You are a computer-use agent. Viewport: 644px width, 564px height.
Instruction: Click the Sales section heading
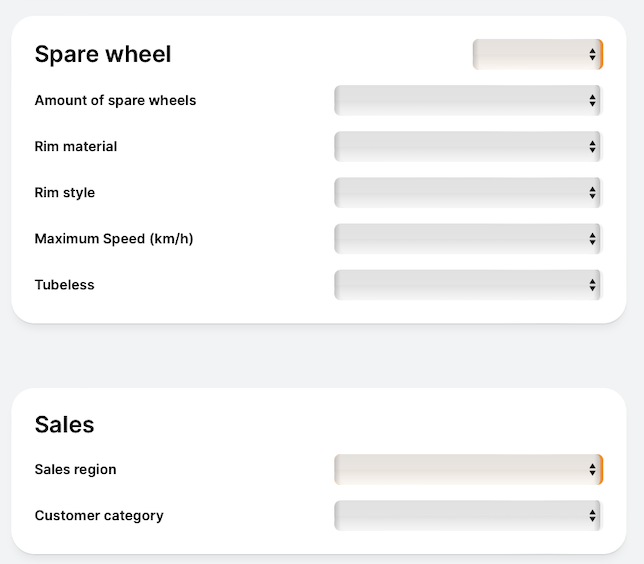[x=64, y=424]
